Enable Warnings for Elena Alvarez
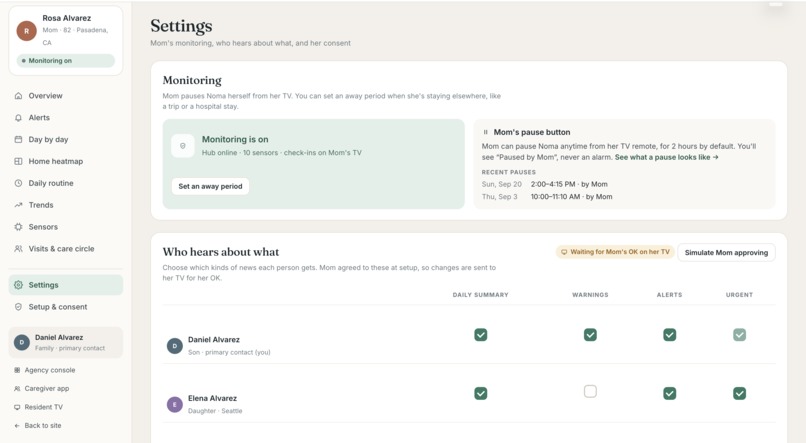 pyautogui.click(x=590, y=392)
